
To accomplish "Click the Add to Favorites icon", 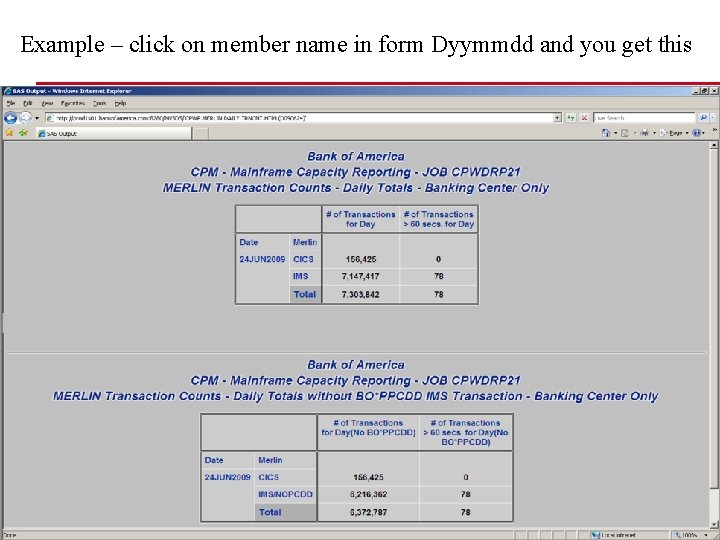I will [23, 133].
